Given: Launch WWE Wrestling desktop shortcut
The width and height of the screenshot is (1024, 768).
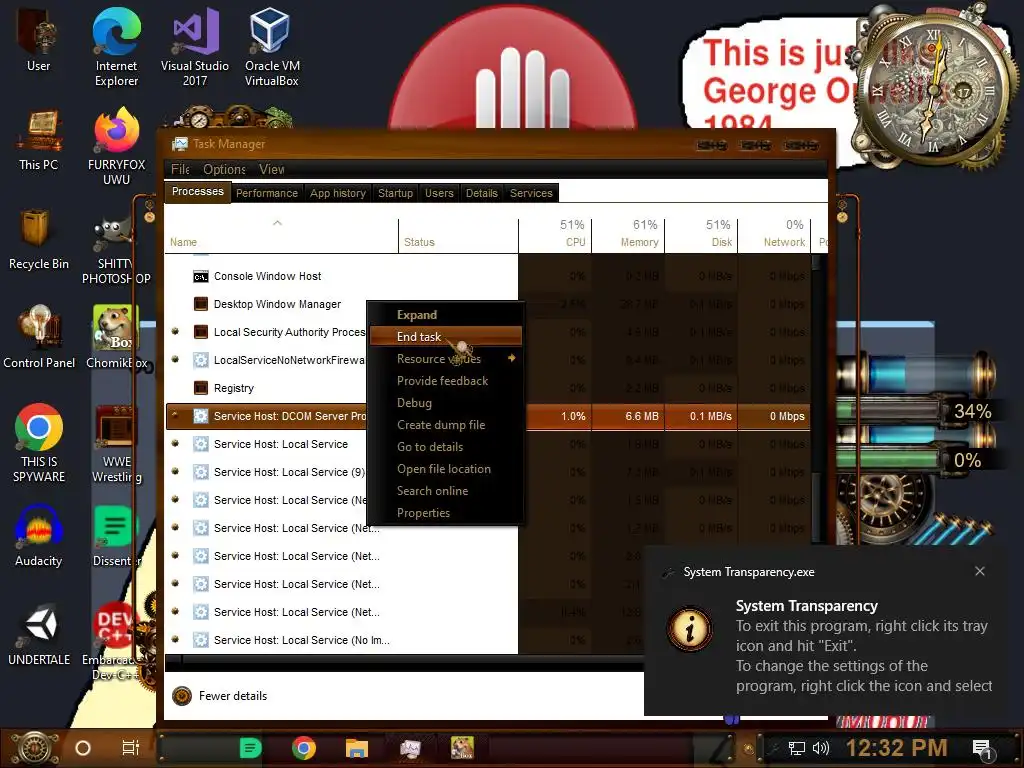Looking at the screenshot, I should (x=116, y=444).
